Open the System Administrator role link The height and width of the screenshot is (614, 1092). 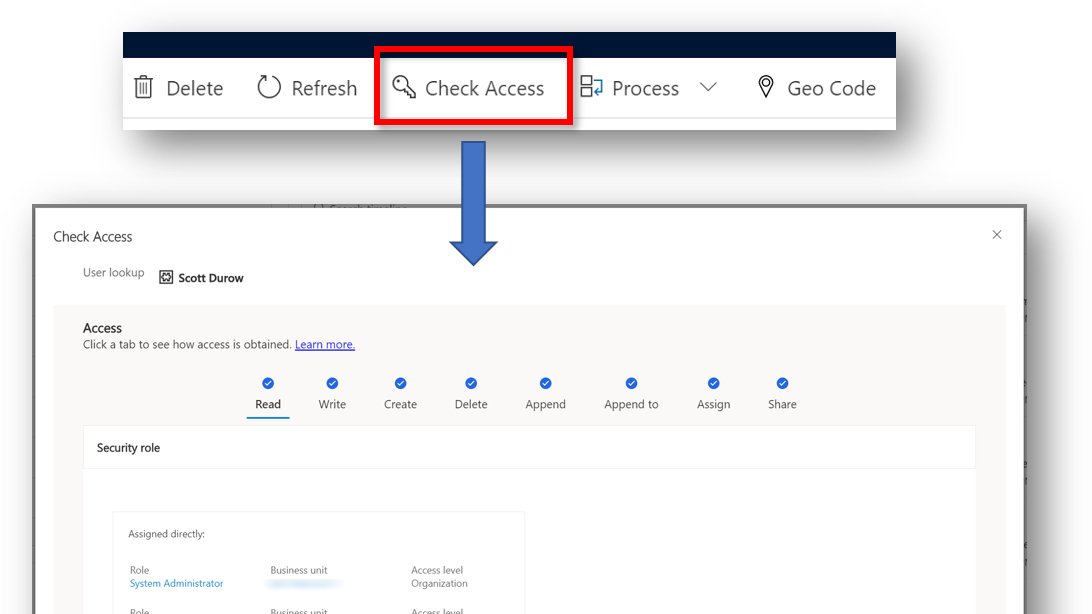coord(176,583)
